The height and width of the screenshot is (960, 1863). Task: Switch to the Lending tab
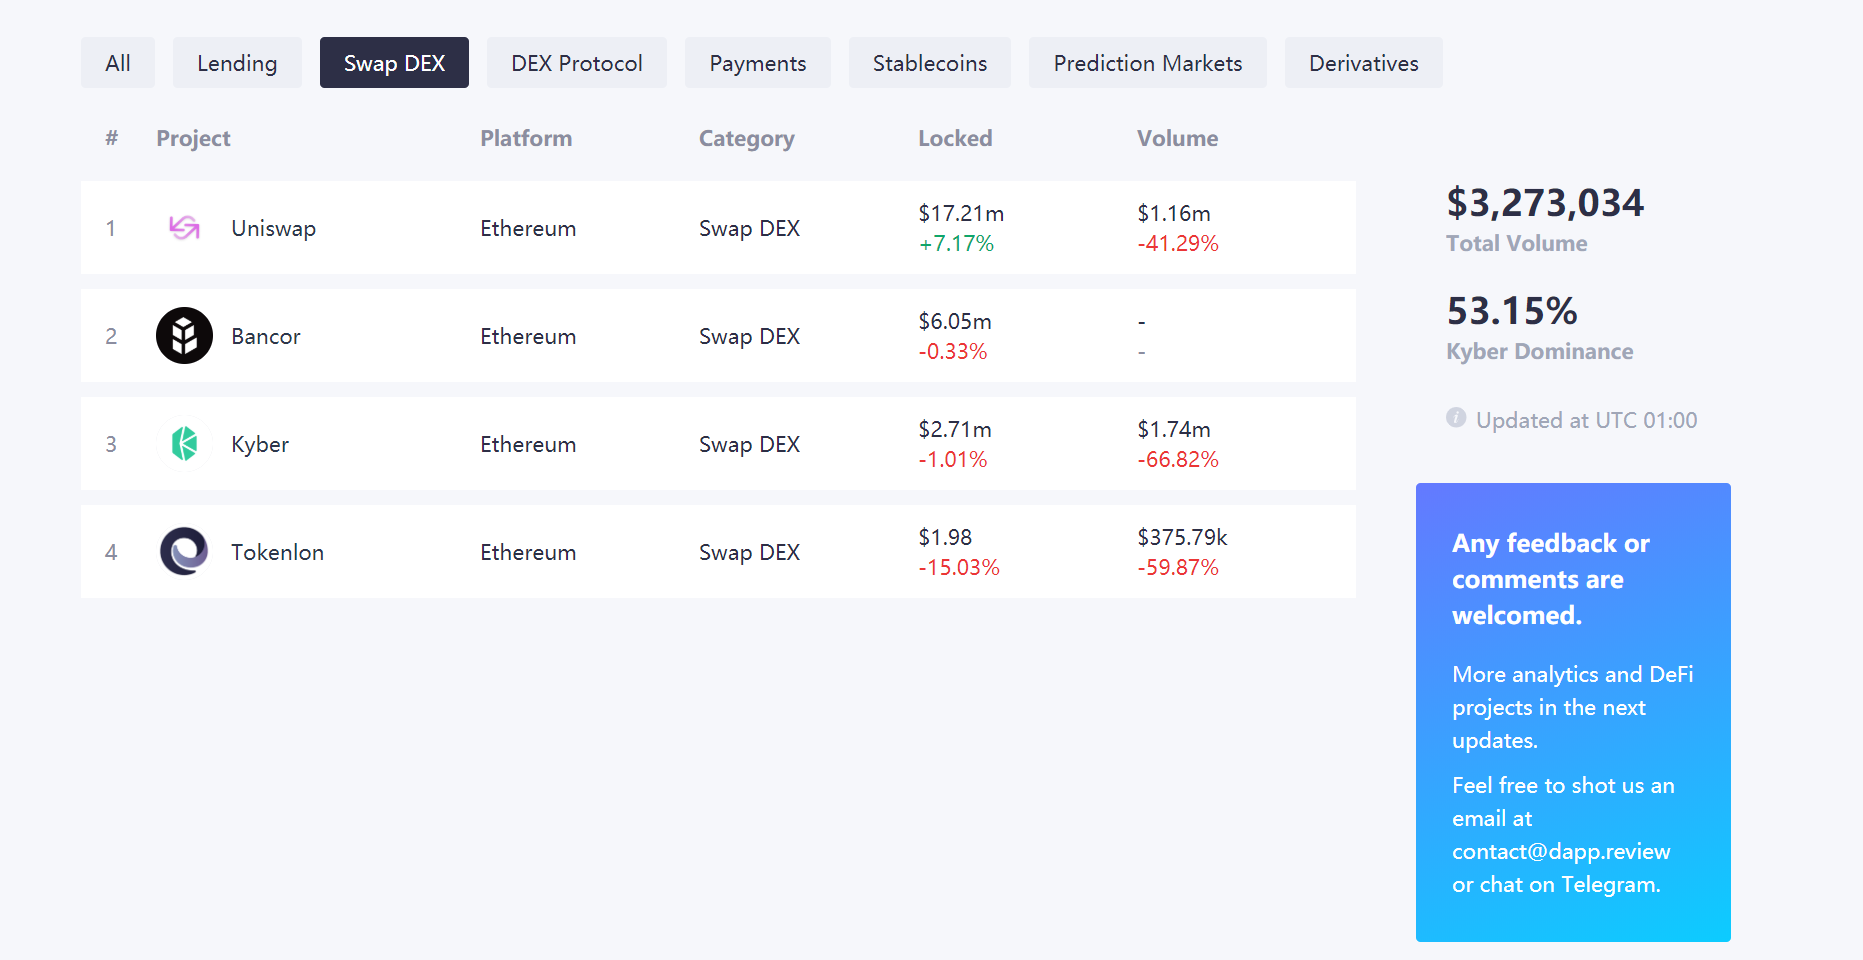pos(237,63)
